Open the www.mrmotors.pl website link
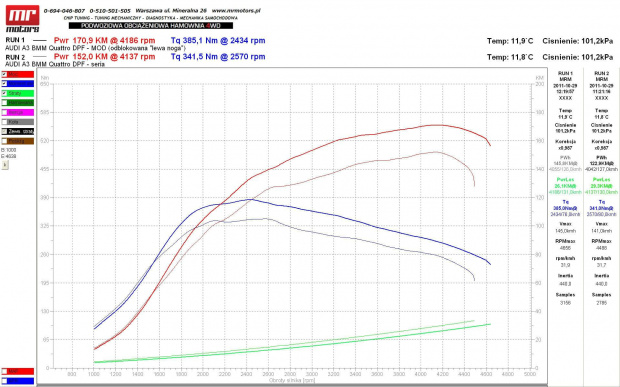Screen dimensions: 620x387 (x=236, y=11)
